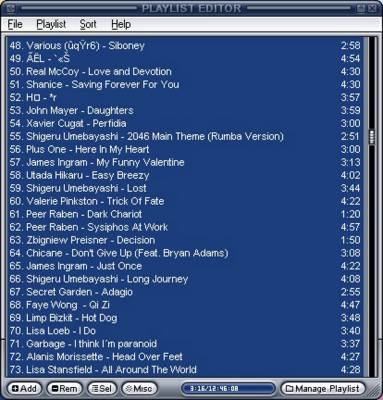Open the Sel selection options button
This screenshot has width=383, height=400.
(x=102, y=388)
